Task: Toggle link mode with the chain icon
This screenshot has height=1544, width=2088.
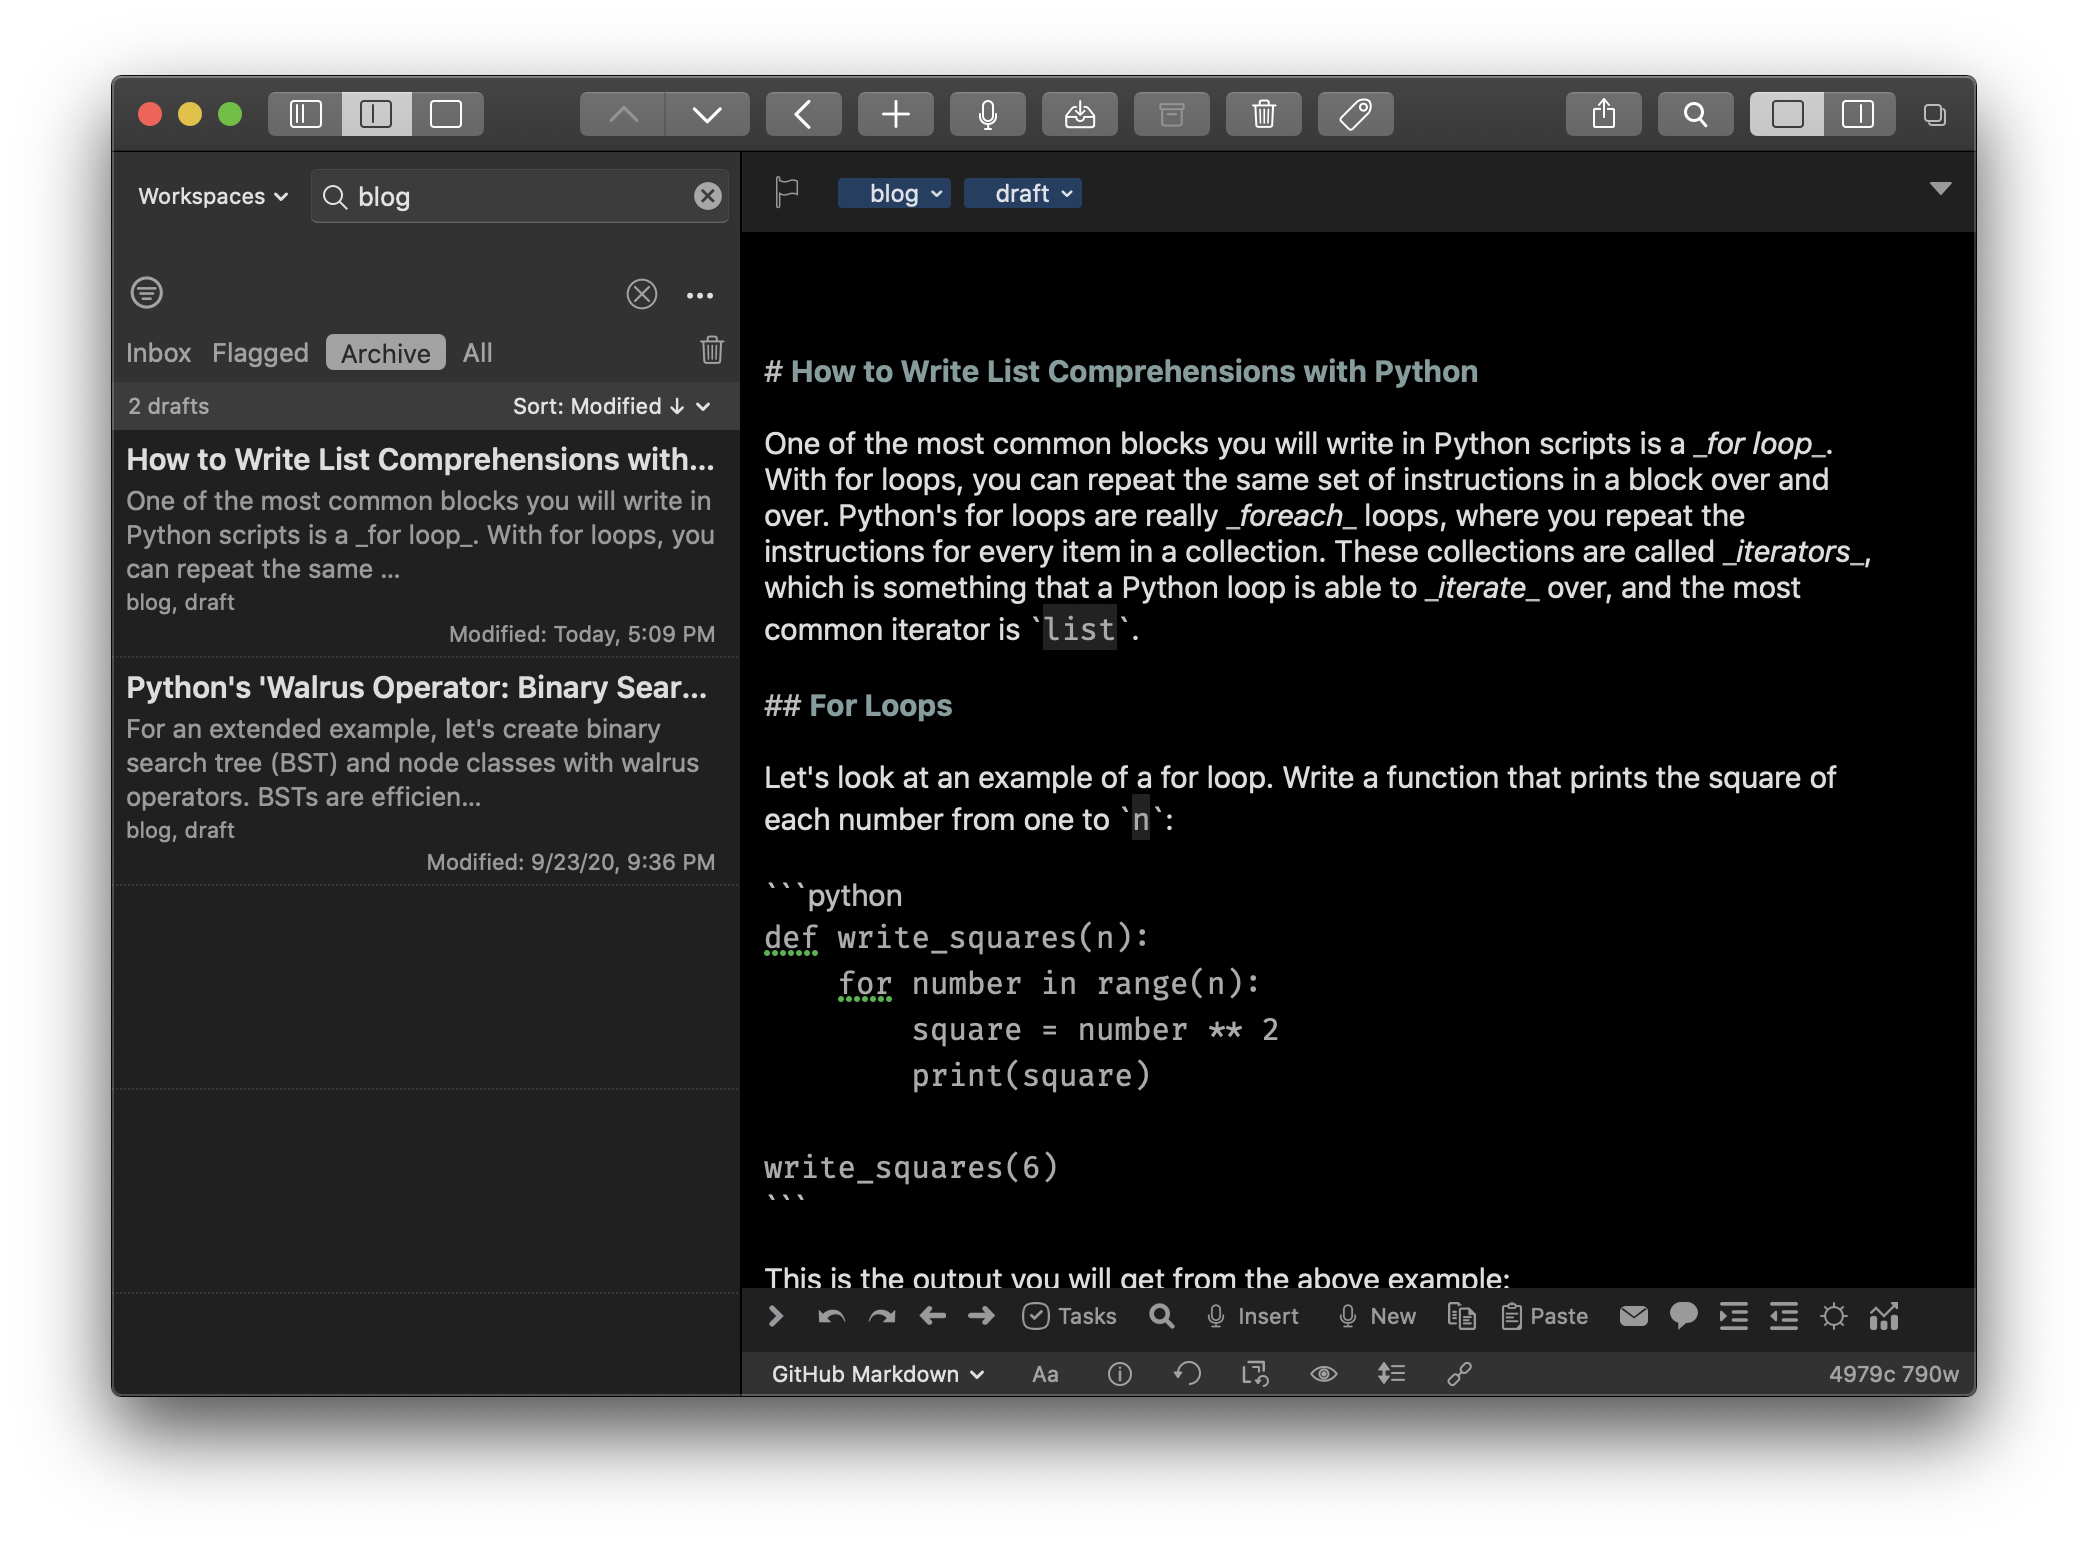Action: tap(1459, 1374)
